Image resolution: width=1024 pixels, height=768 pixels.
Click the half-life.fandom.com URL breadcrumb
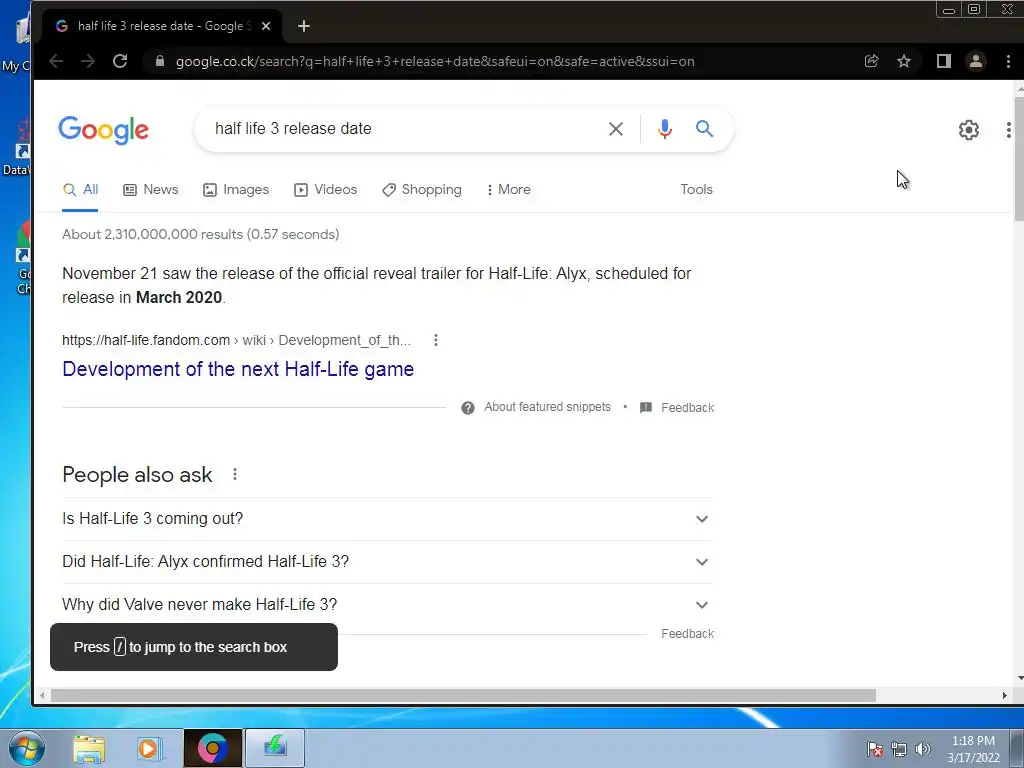[x=236, y=340]
